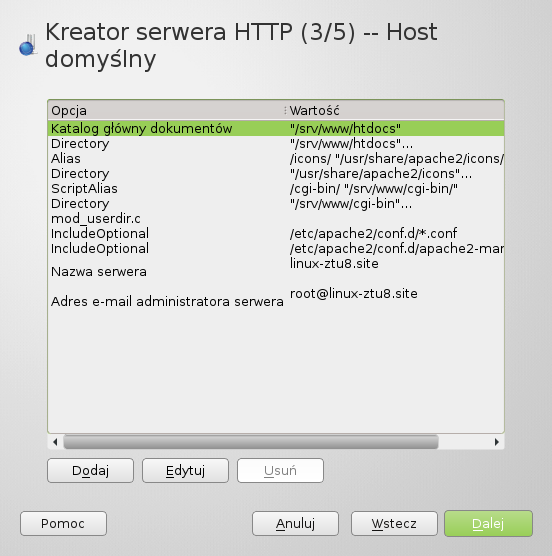Select the mod_userdir.c row

276,218
